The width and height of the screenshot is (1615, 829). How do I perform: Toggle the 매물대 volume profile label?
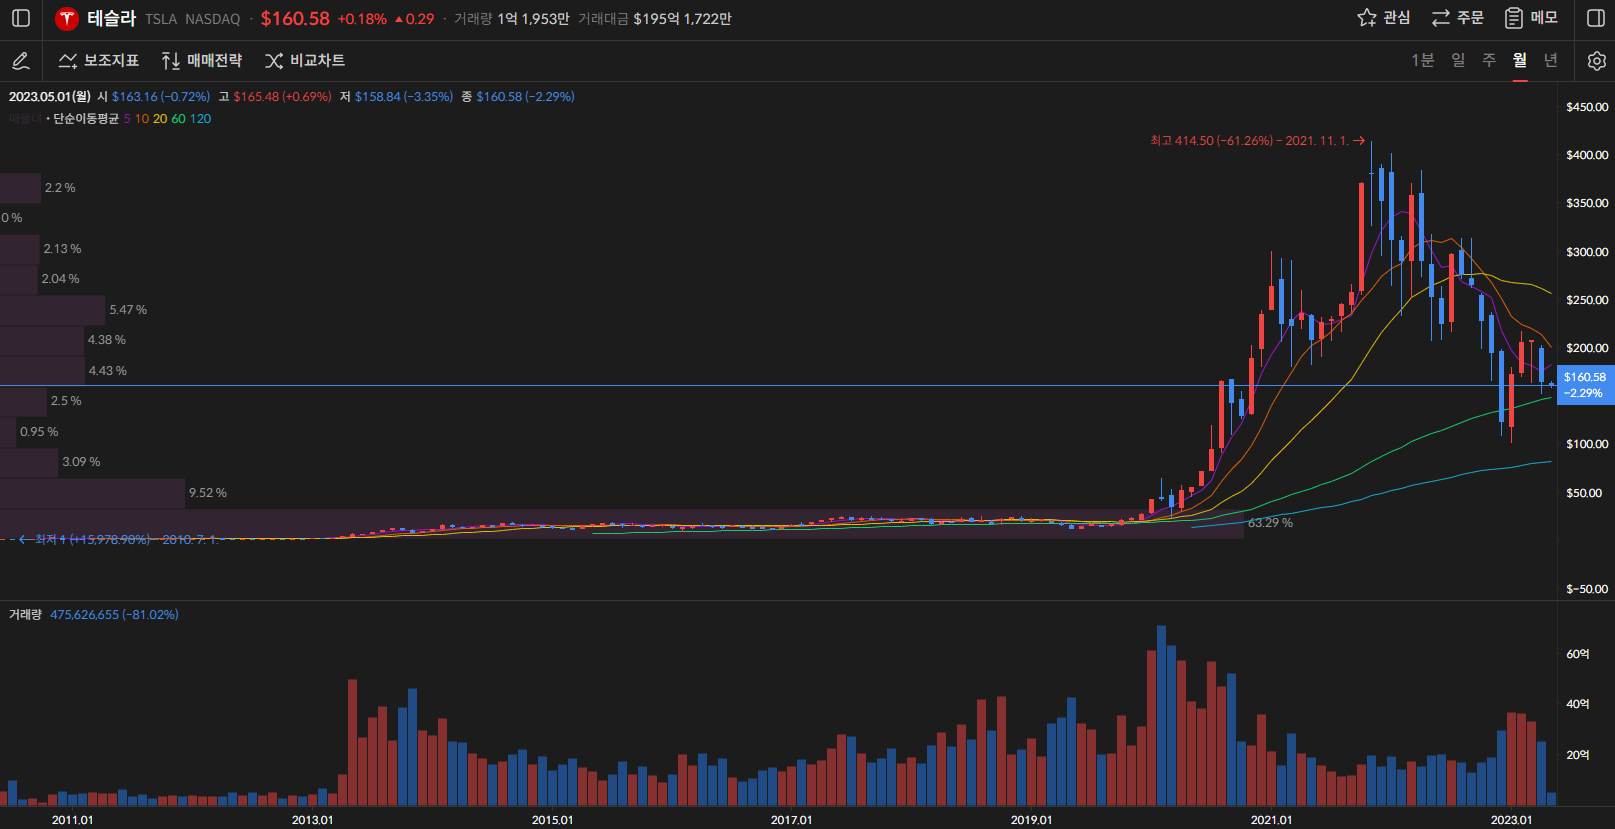click(25, 119)
